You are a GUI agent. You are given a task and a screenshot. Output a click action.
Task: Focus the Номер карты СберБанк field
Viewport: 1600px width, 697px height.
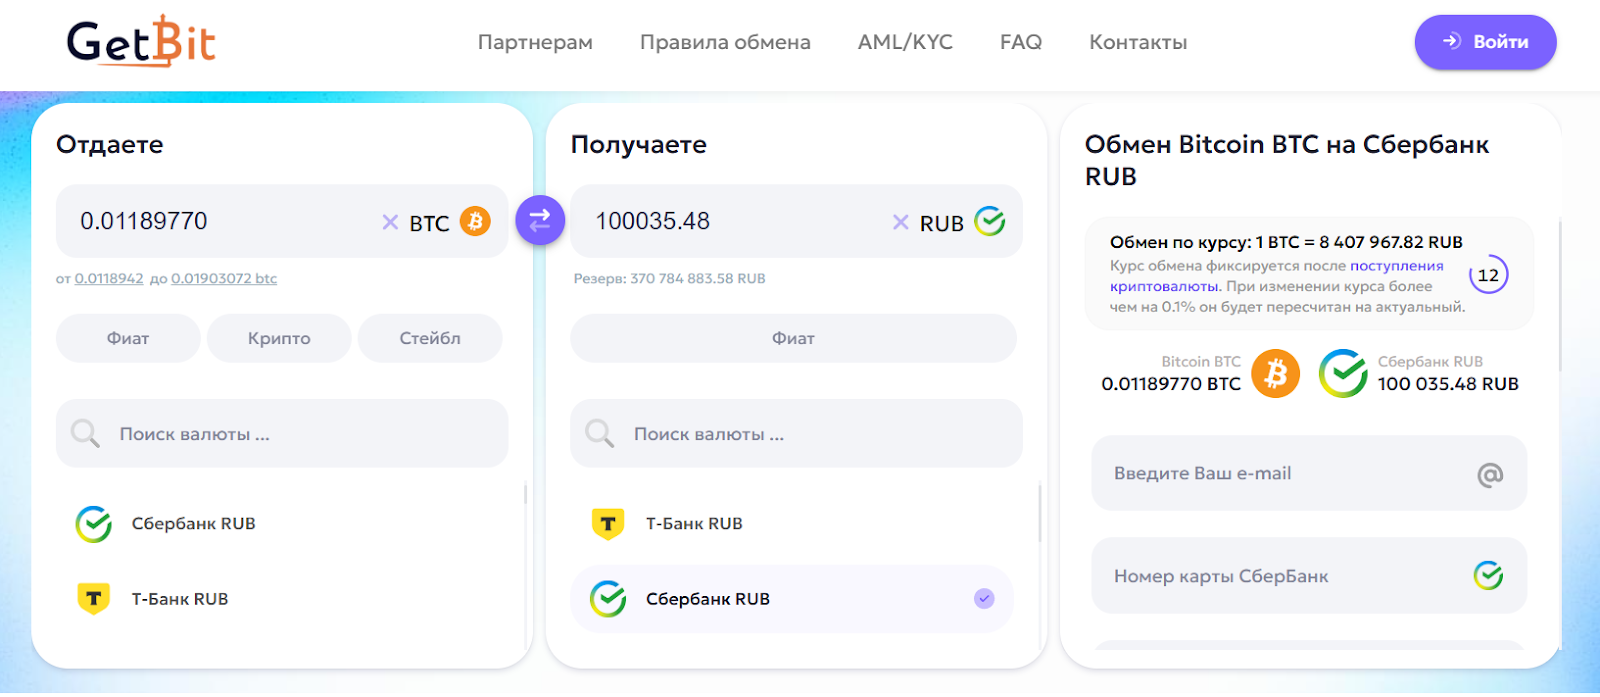[1309, 576]
